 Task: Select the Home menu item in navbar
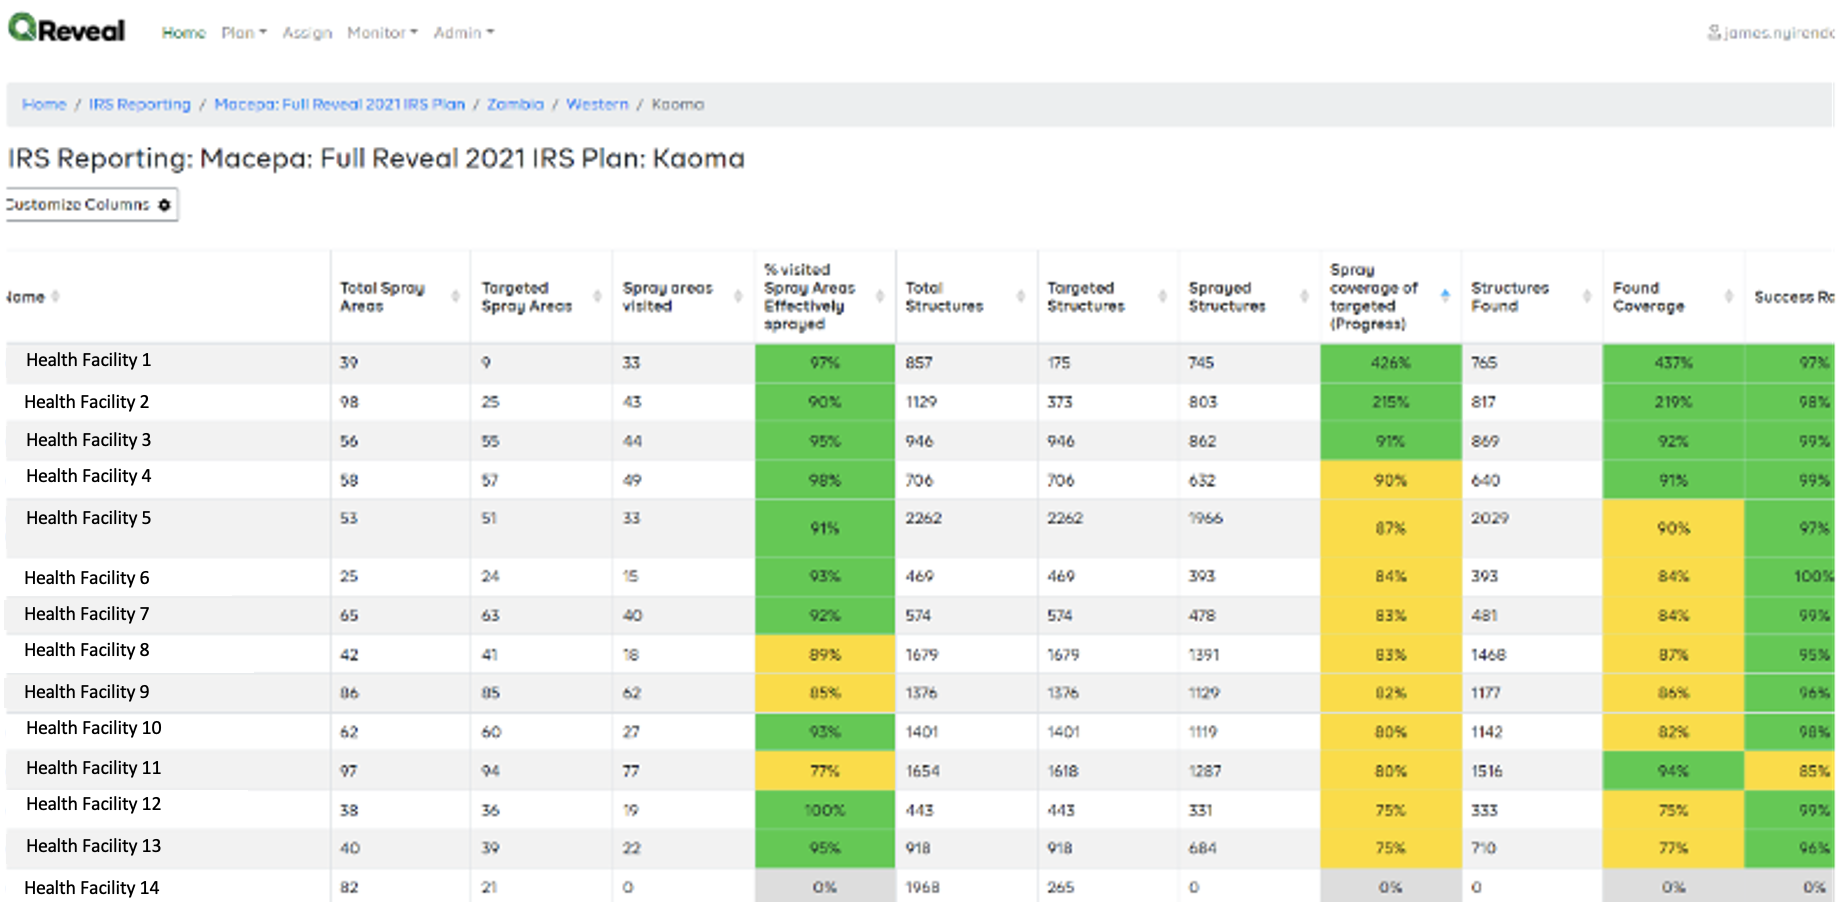click(x=184, y=33)
